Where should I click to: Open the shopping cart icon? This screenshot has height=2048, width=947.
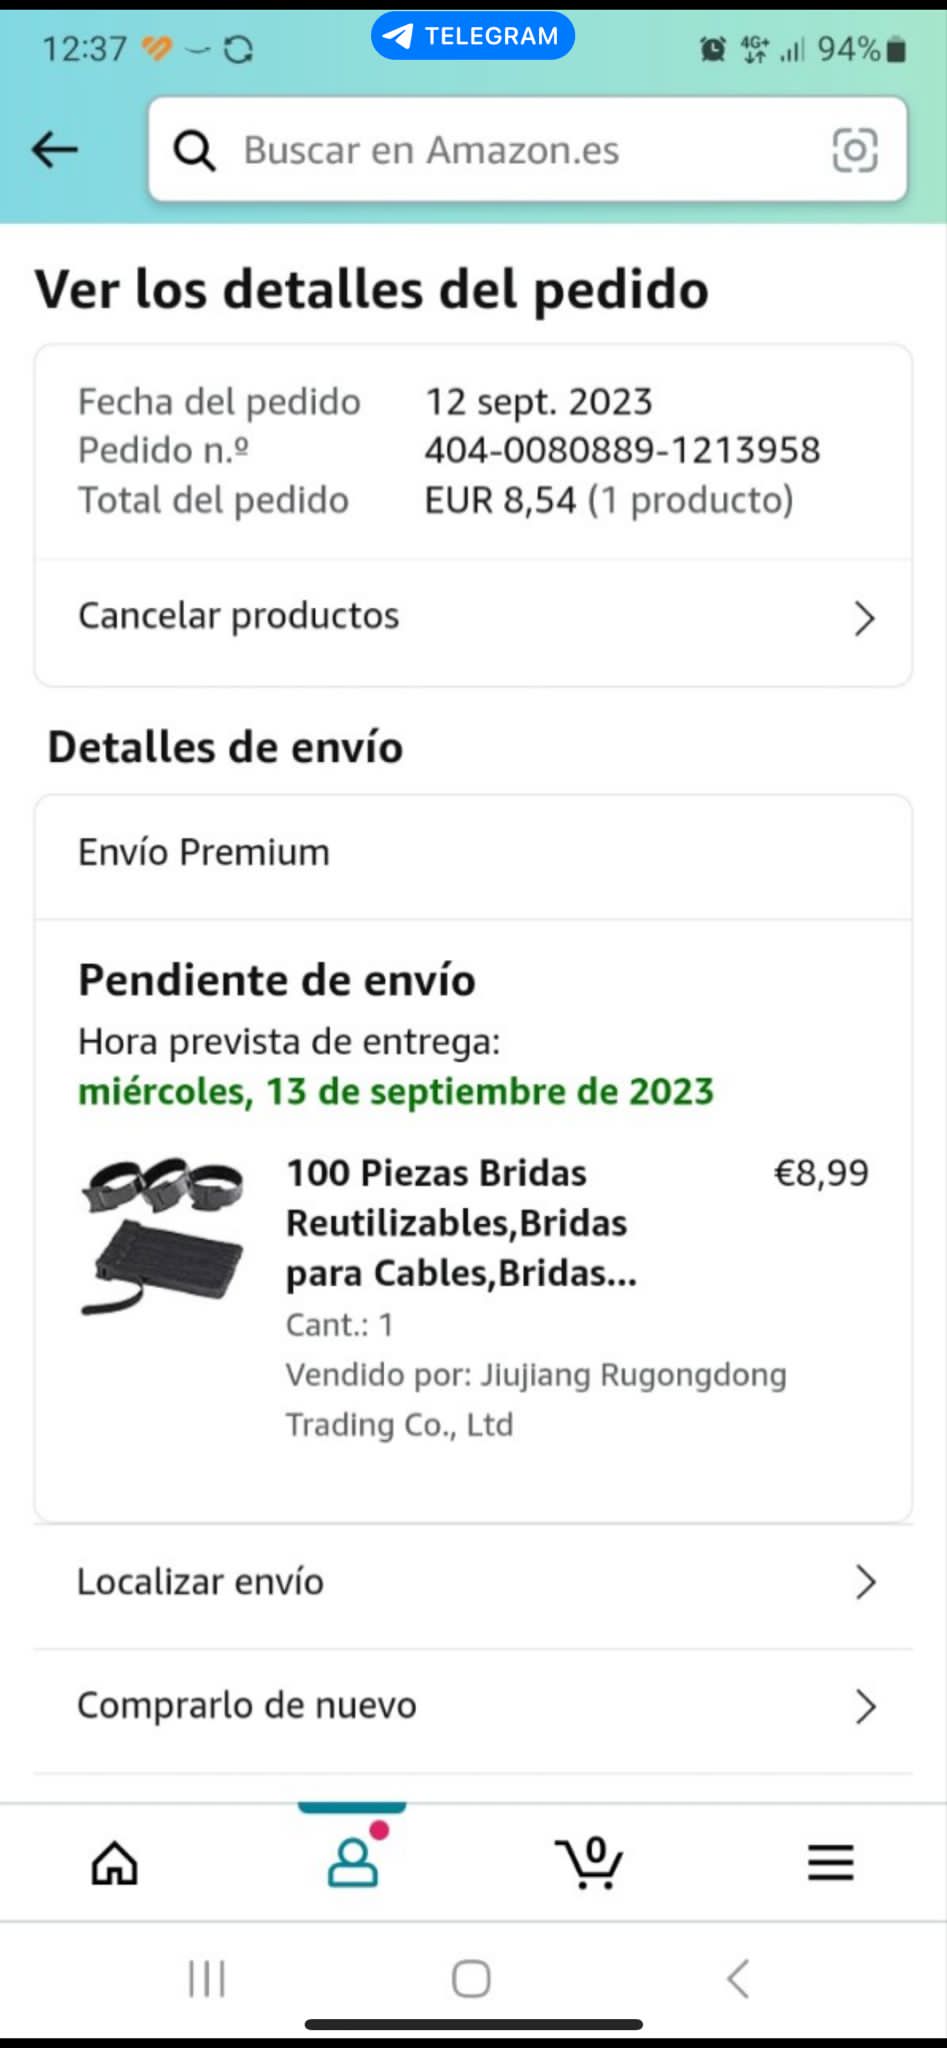pos(590,1862)
